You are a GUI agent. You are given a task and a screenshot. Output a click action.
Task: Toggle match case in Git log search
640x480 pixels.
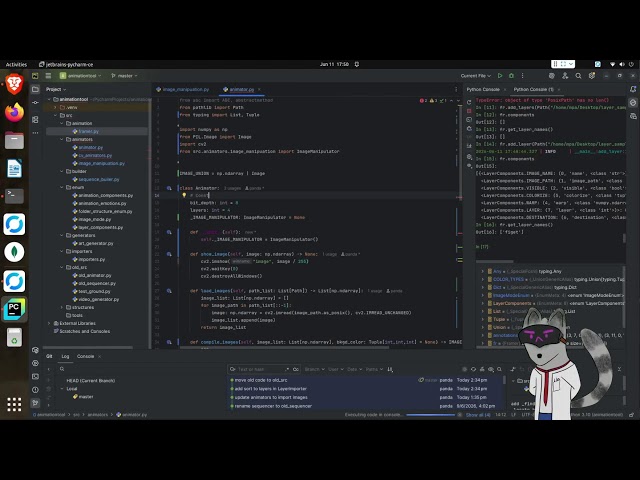pos(296,369)
